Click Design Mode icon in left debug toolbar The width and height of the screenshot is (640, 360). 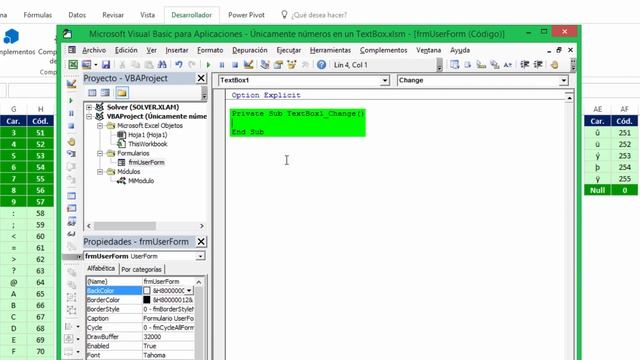tap(71, 84)
